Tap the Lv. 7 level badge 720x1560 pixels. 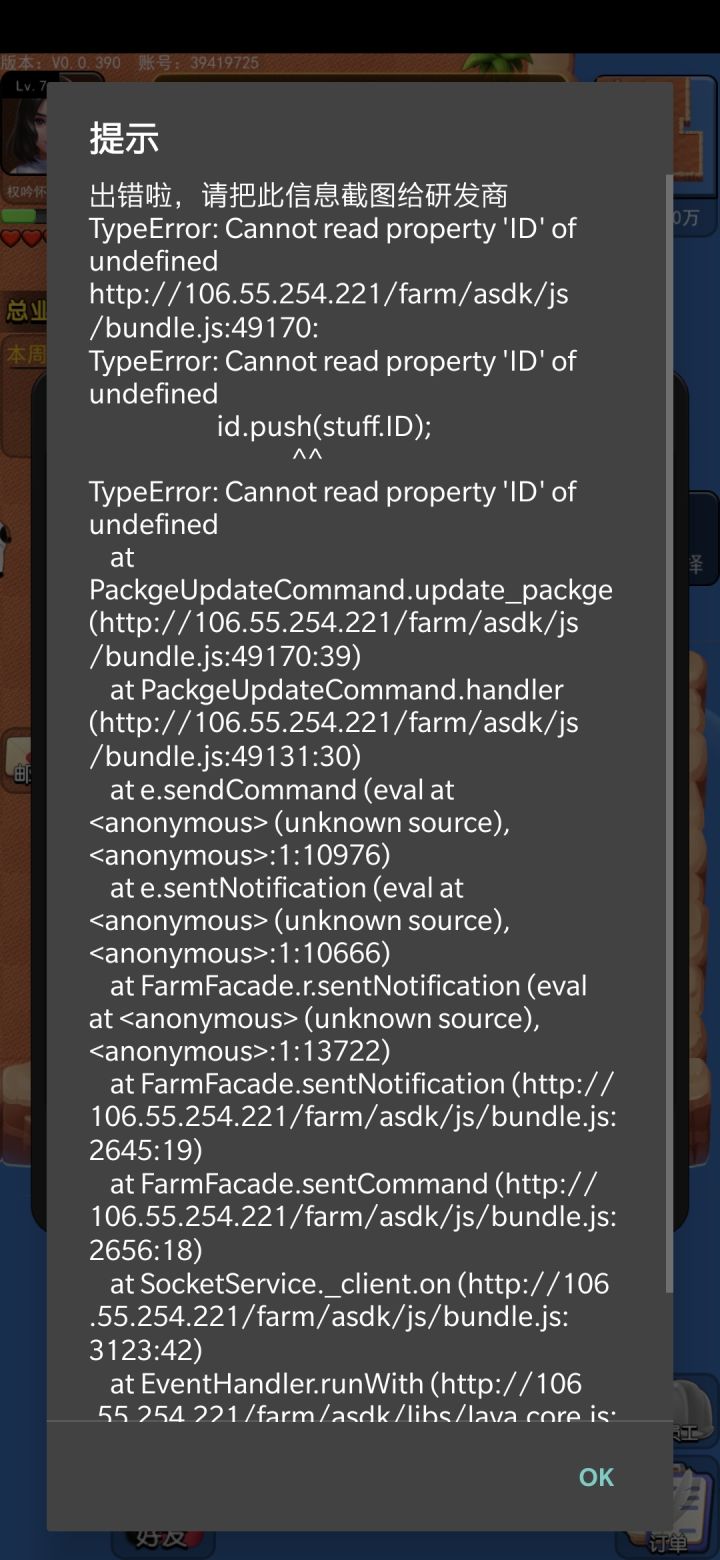[30, 86]
